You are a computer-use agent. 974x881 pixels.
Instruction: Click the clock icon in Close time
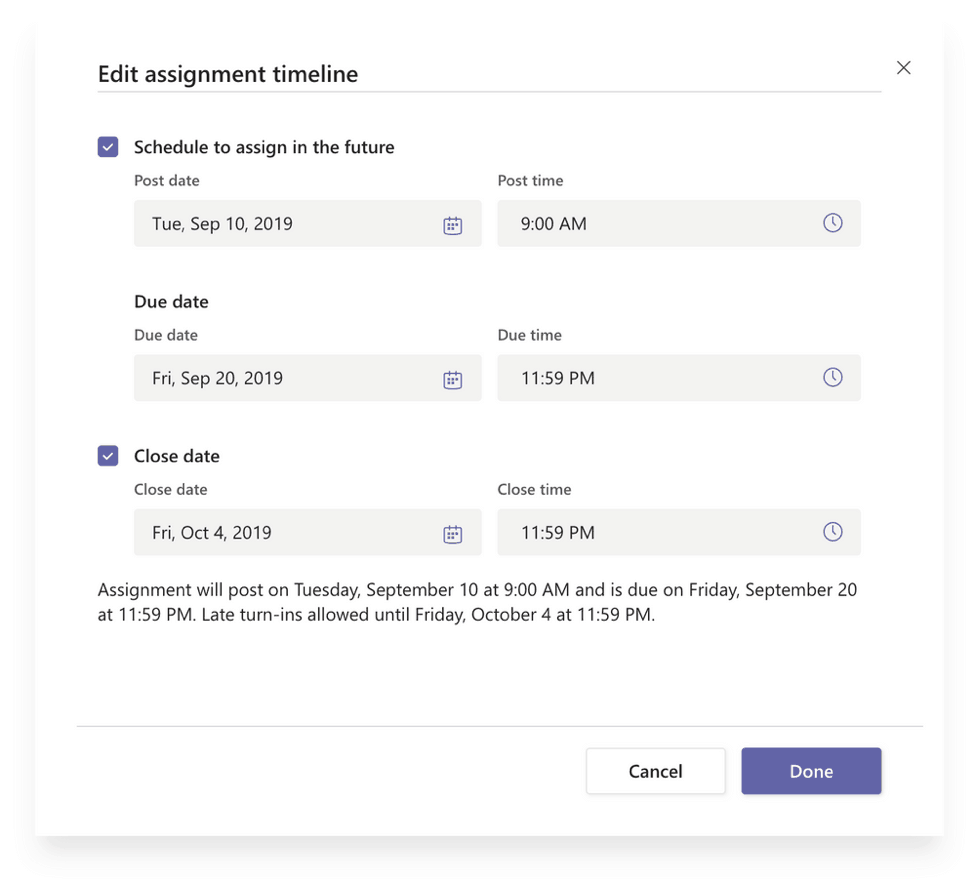832,532
